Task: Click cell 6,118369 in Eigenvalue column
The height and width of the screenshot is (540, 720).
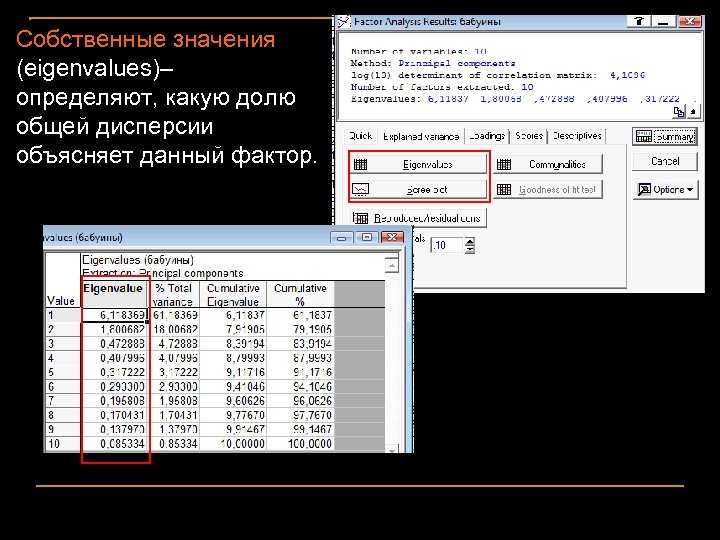Action: [115, 315]
